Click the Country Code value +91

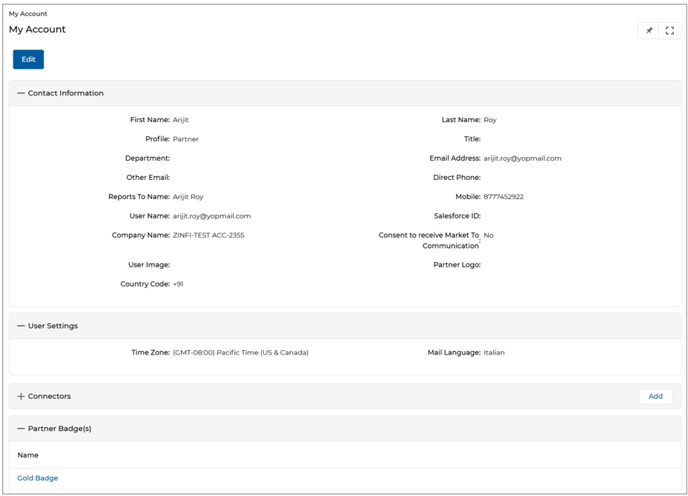(x=178, y=284)
